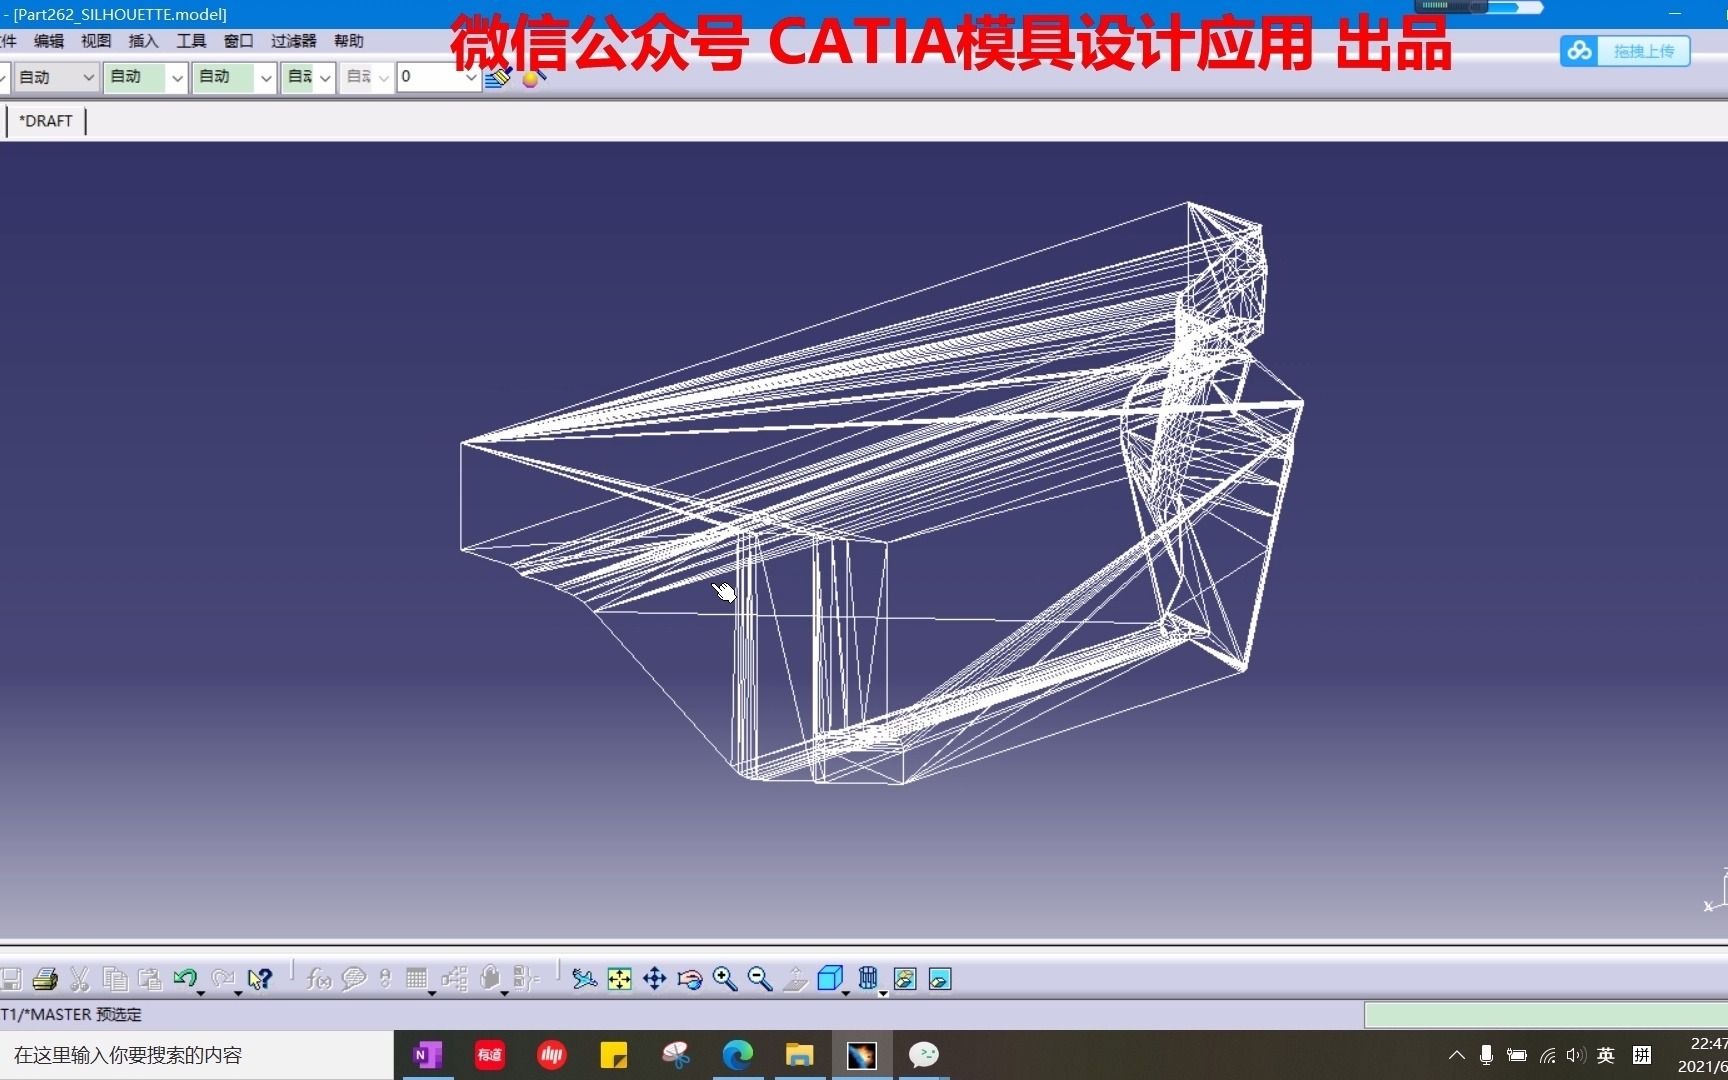The image size is (1728, 1080).
Task: Open the 编辑 menu
Action: pos(48,41)
